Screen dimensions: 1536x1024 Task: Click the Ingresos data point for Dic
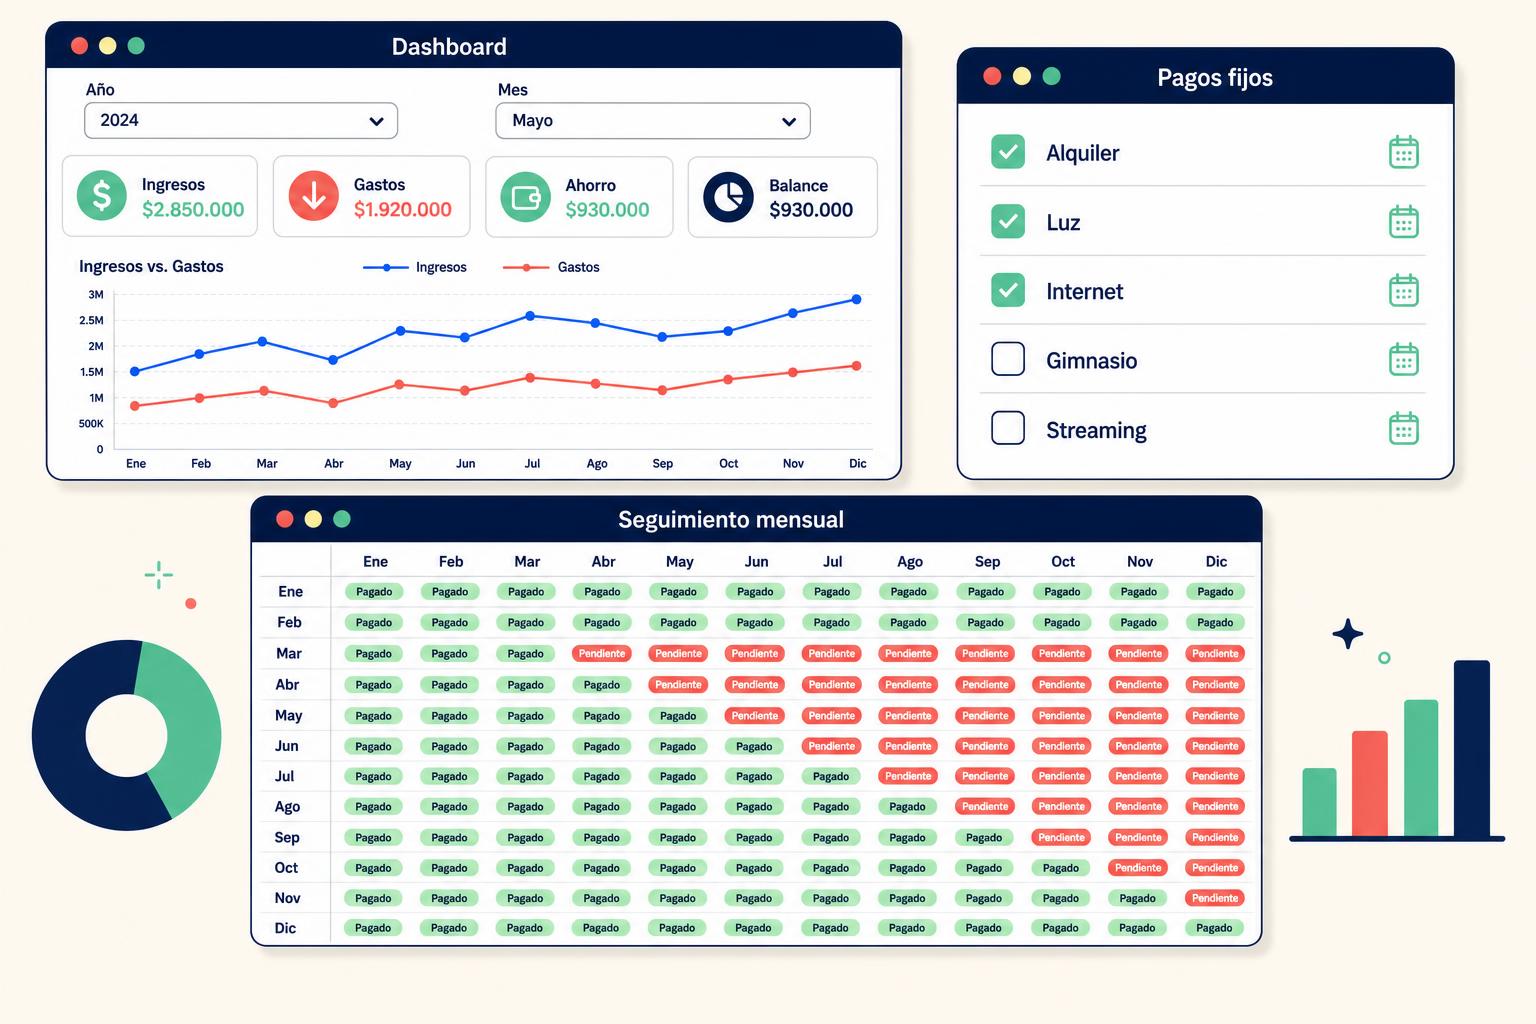point(857,299)
